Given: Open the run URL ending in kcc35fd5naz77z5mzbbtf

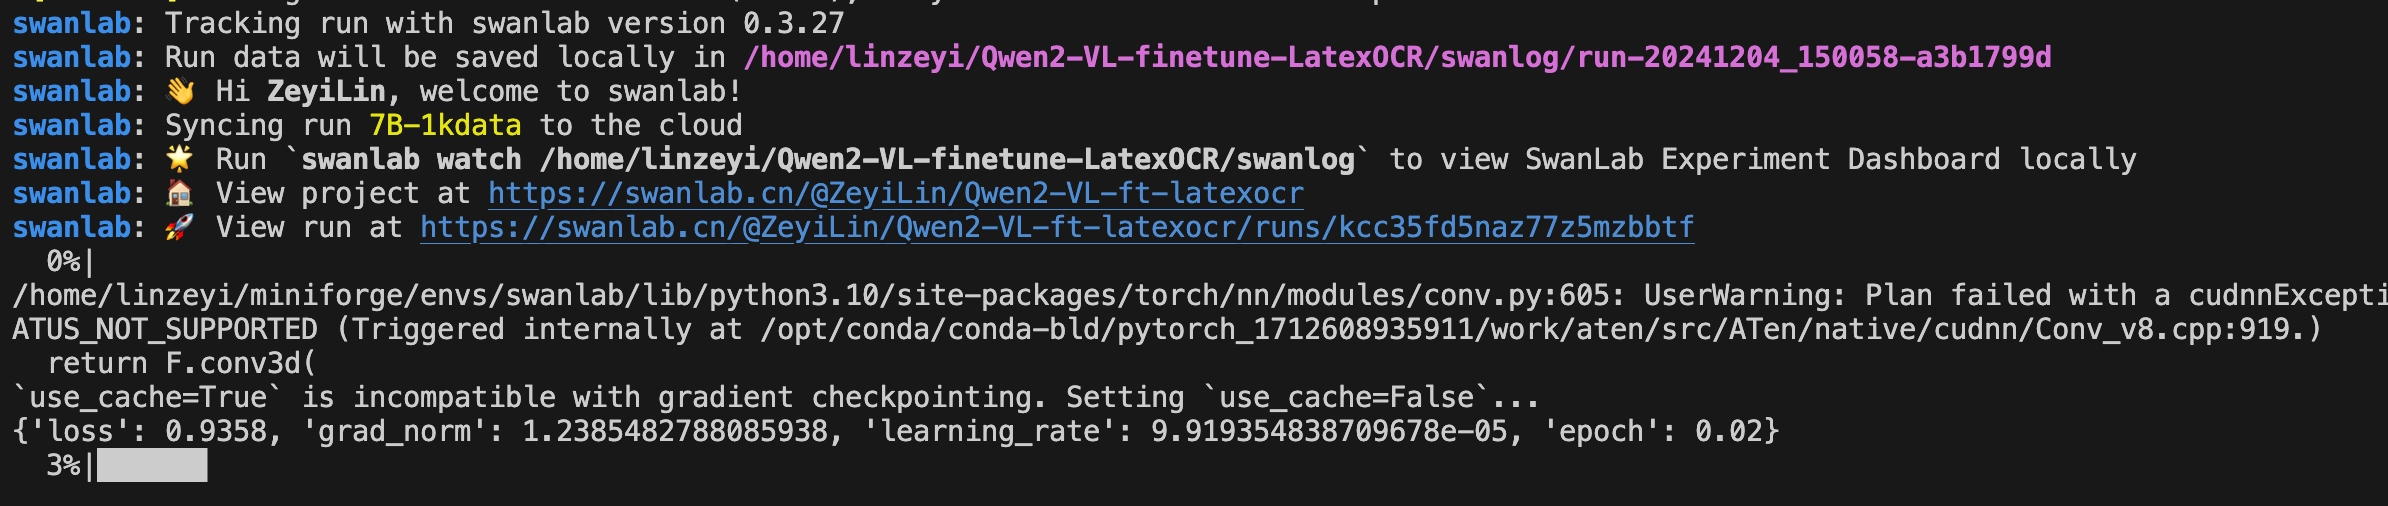Looking at the screenshot, I should [1057, 228].
